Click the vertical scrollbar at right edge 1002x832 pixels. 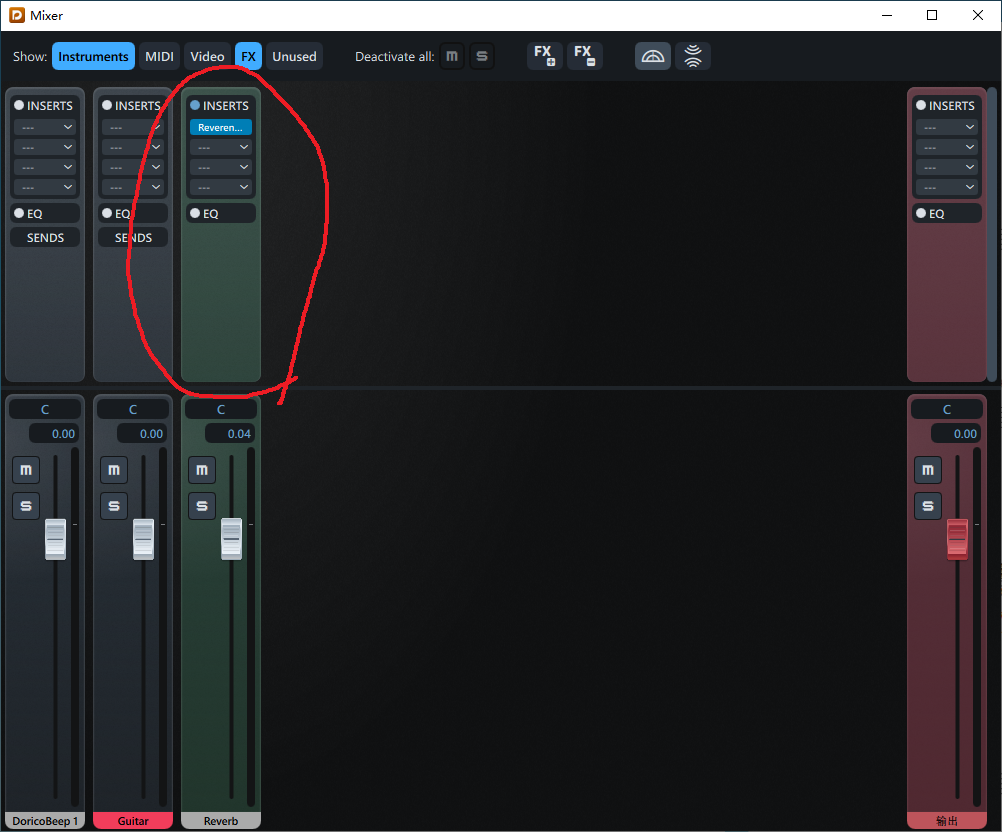(x=992, y=235)
